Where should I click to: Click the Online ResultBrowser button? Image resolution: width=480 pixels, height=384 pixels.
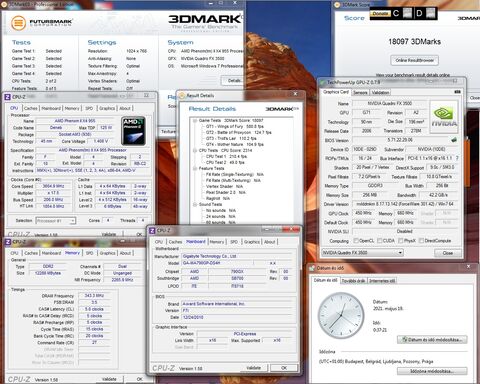pos(414,60)
